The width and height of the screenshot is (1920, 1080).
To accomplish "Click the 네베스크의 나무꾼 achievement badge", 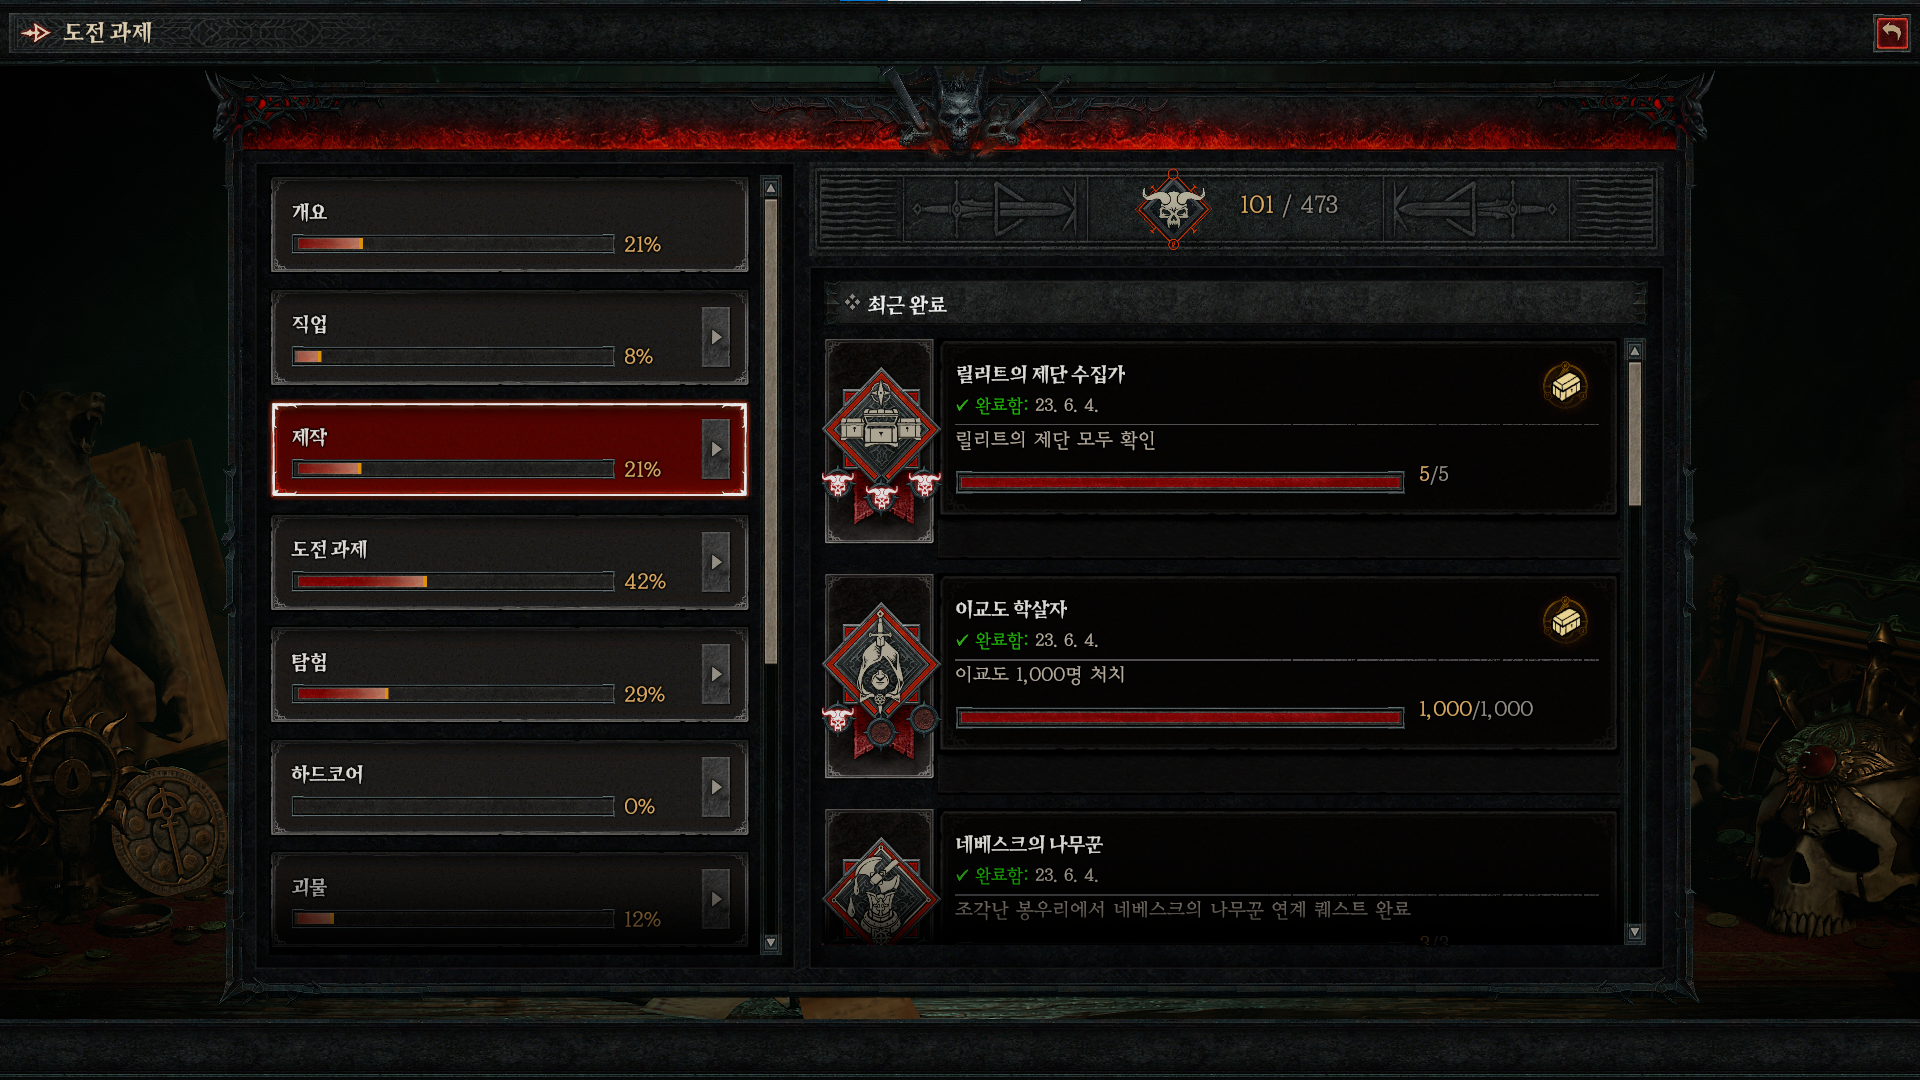I will click(880, 877).
